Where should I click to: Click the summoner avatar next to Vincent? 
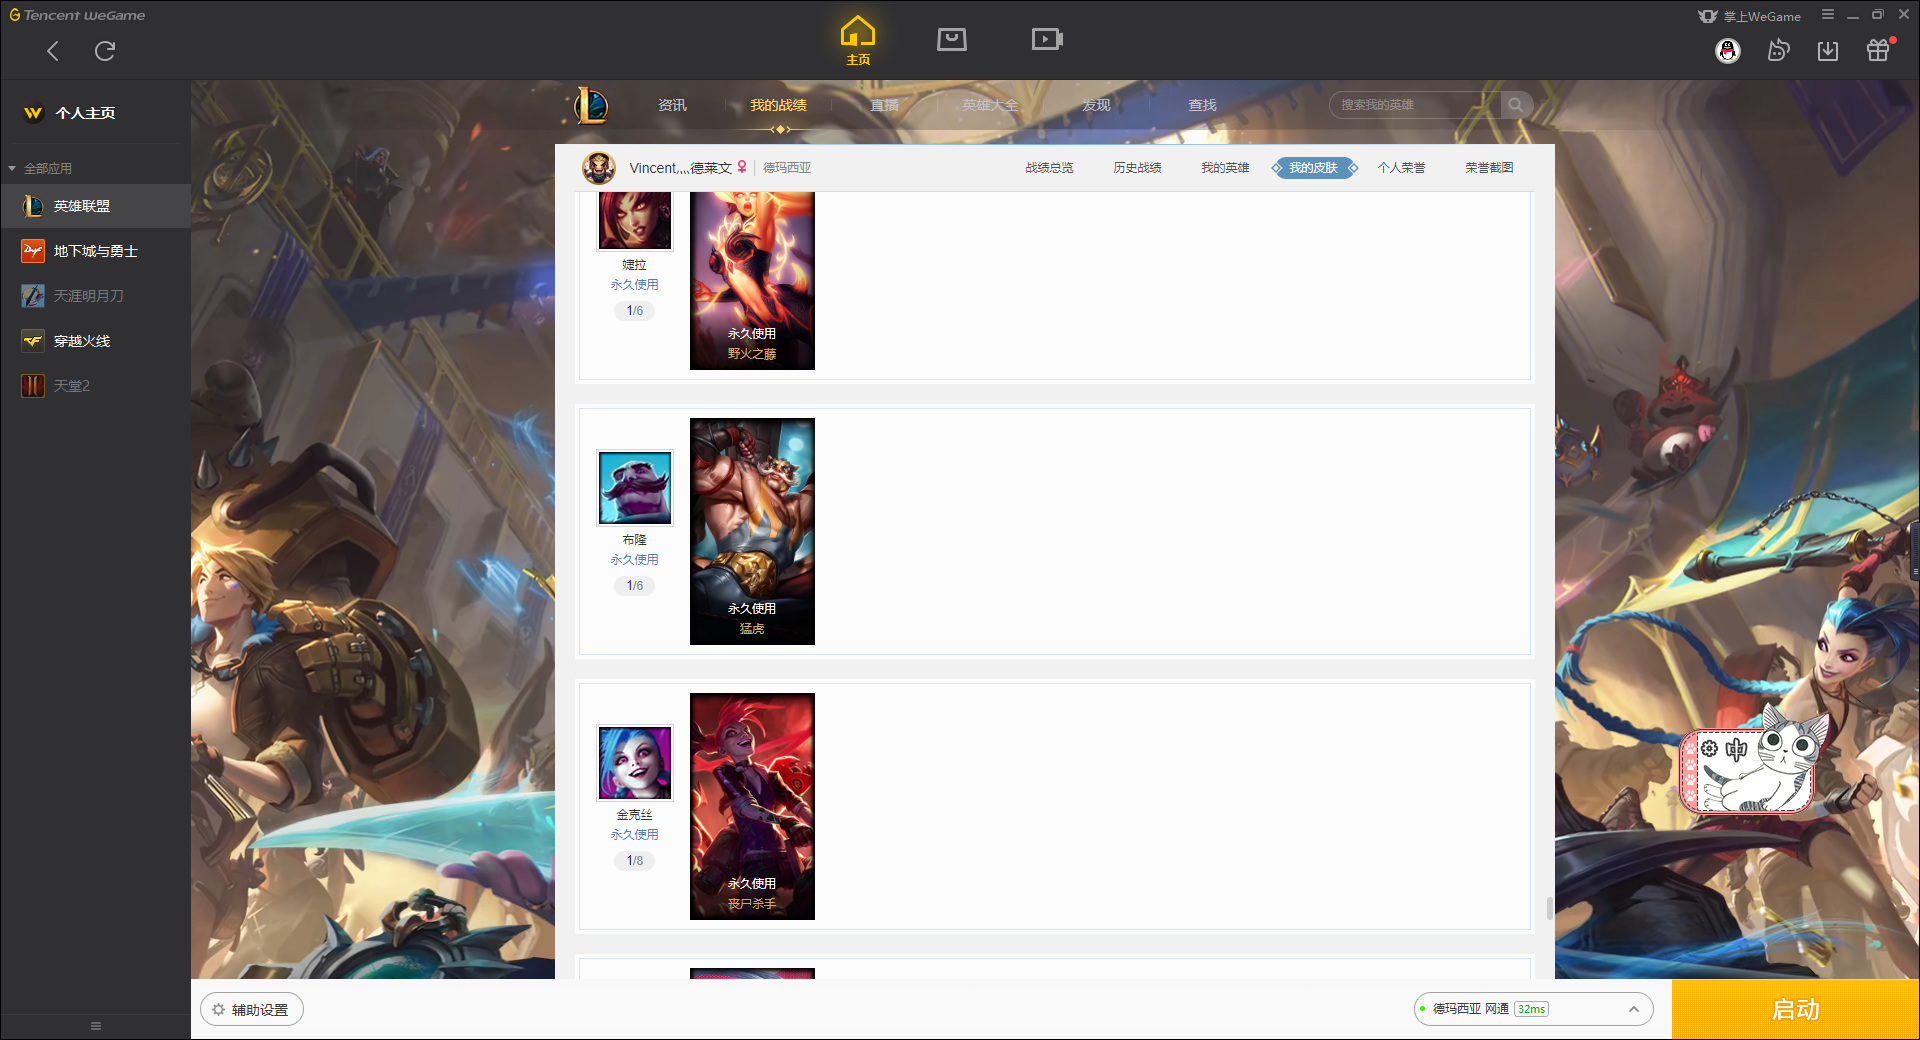[x=599, y=168]
